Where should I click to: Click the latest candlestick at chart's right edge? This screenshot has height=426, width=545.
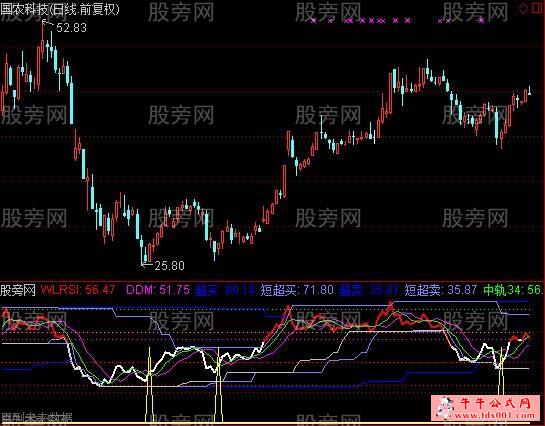(529, 92)
